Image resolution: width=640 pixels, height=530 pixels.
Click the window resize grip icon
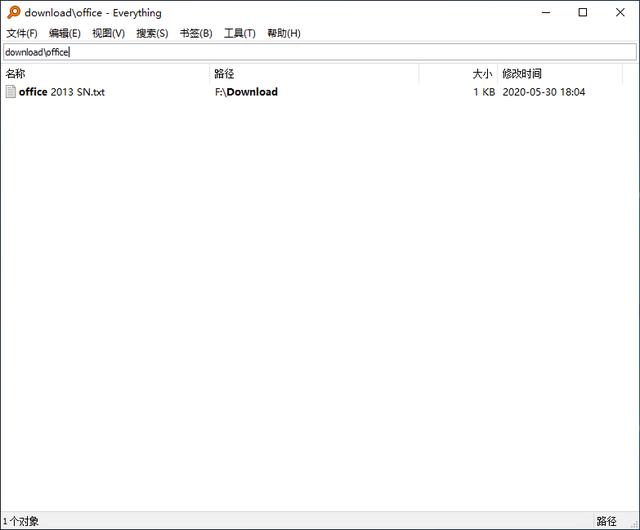634,524
